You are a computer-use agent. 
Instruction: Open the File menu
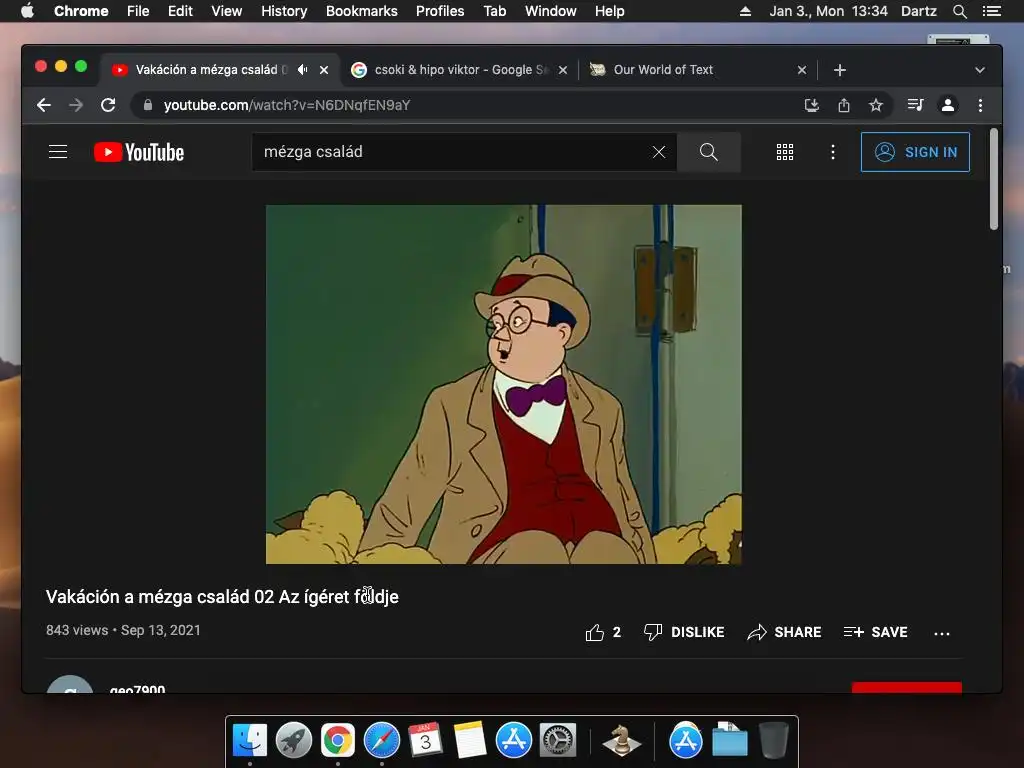[x=138, y=11]
